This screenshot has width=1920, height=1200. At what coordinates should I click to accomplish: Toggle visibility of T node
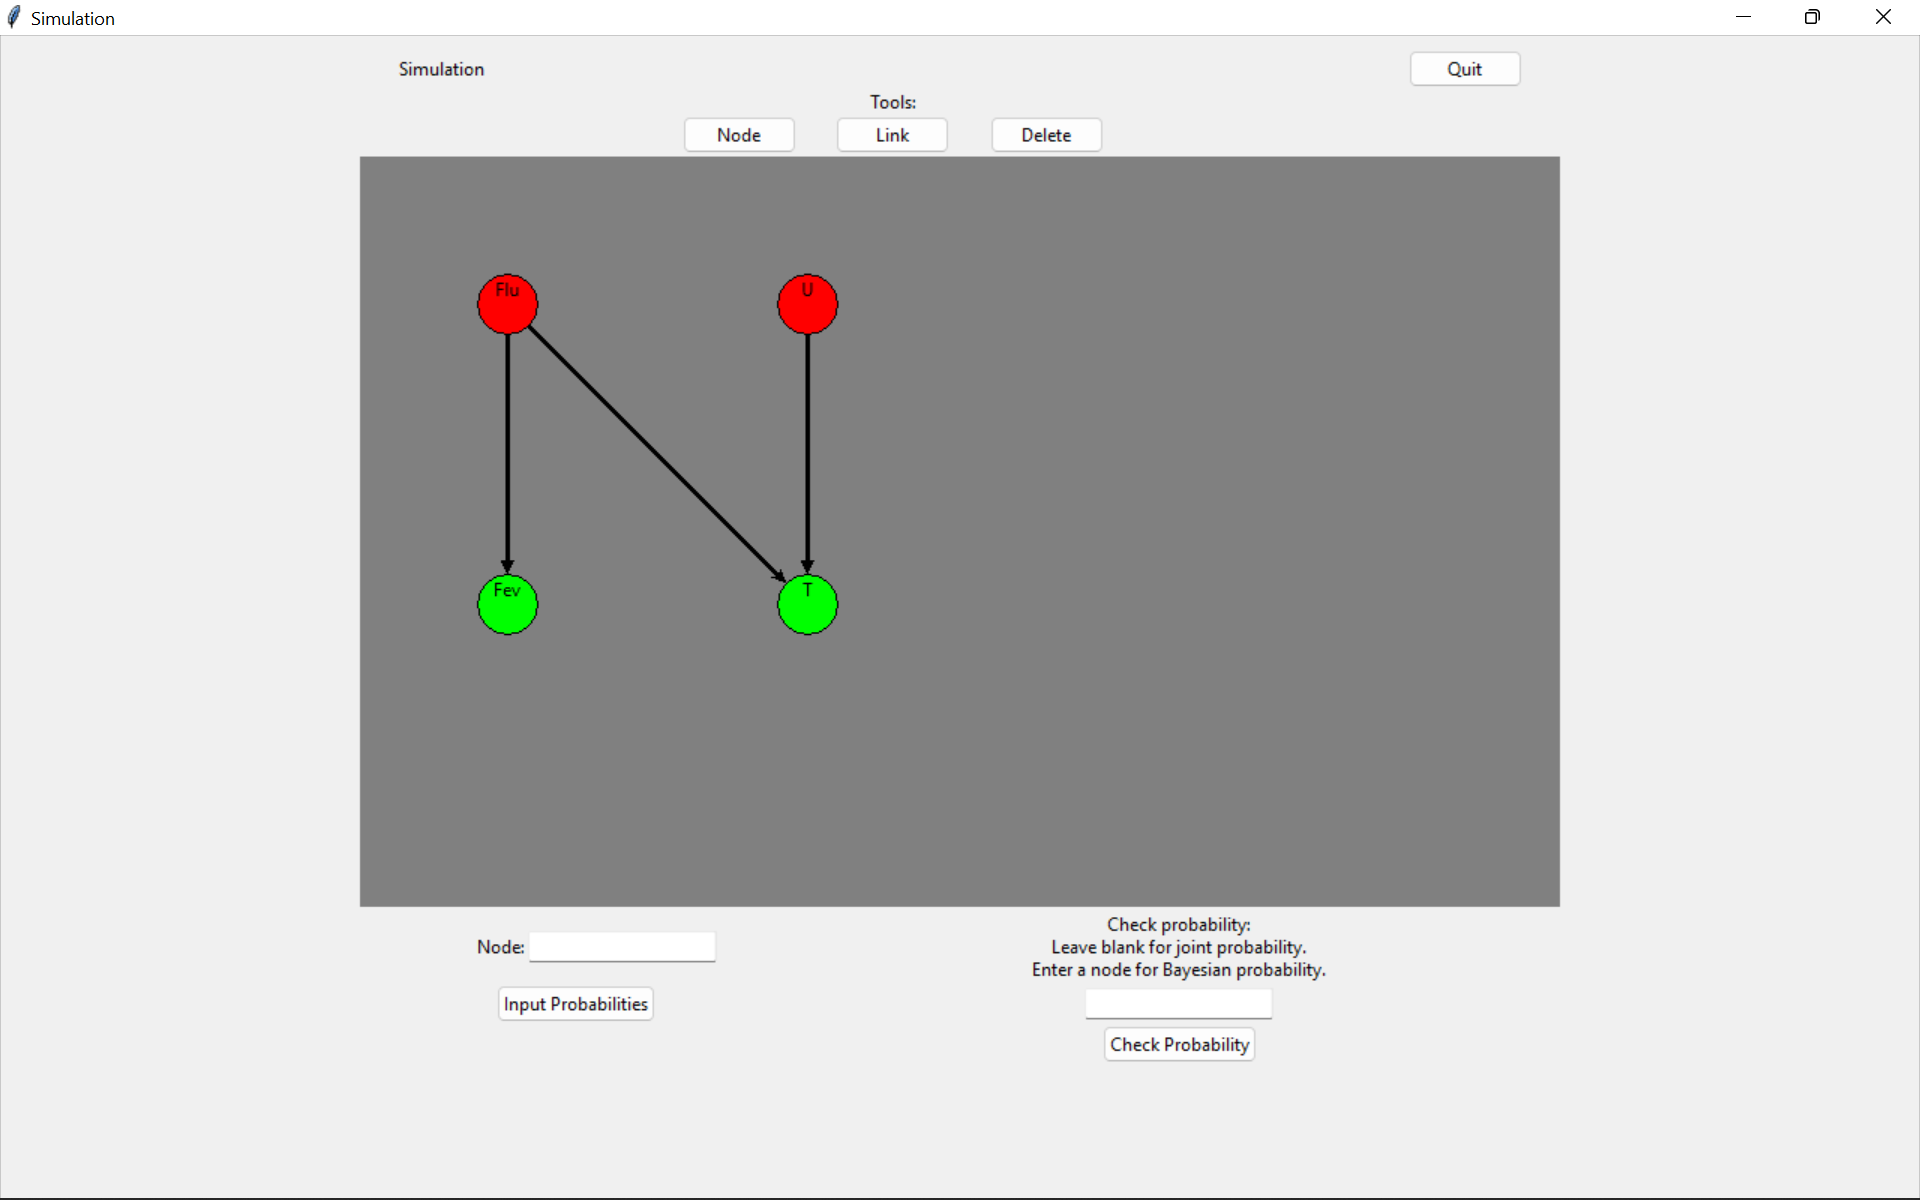[x=807, y=606]
